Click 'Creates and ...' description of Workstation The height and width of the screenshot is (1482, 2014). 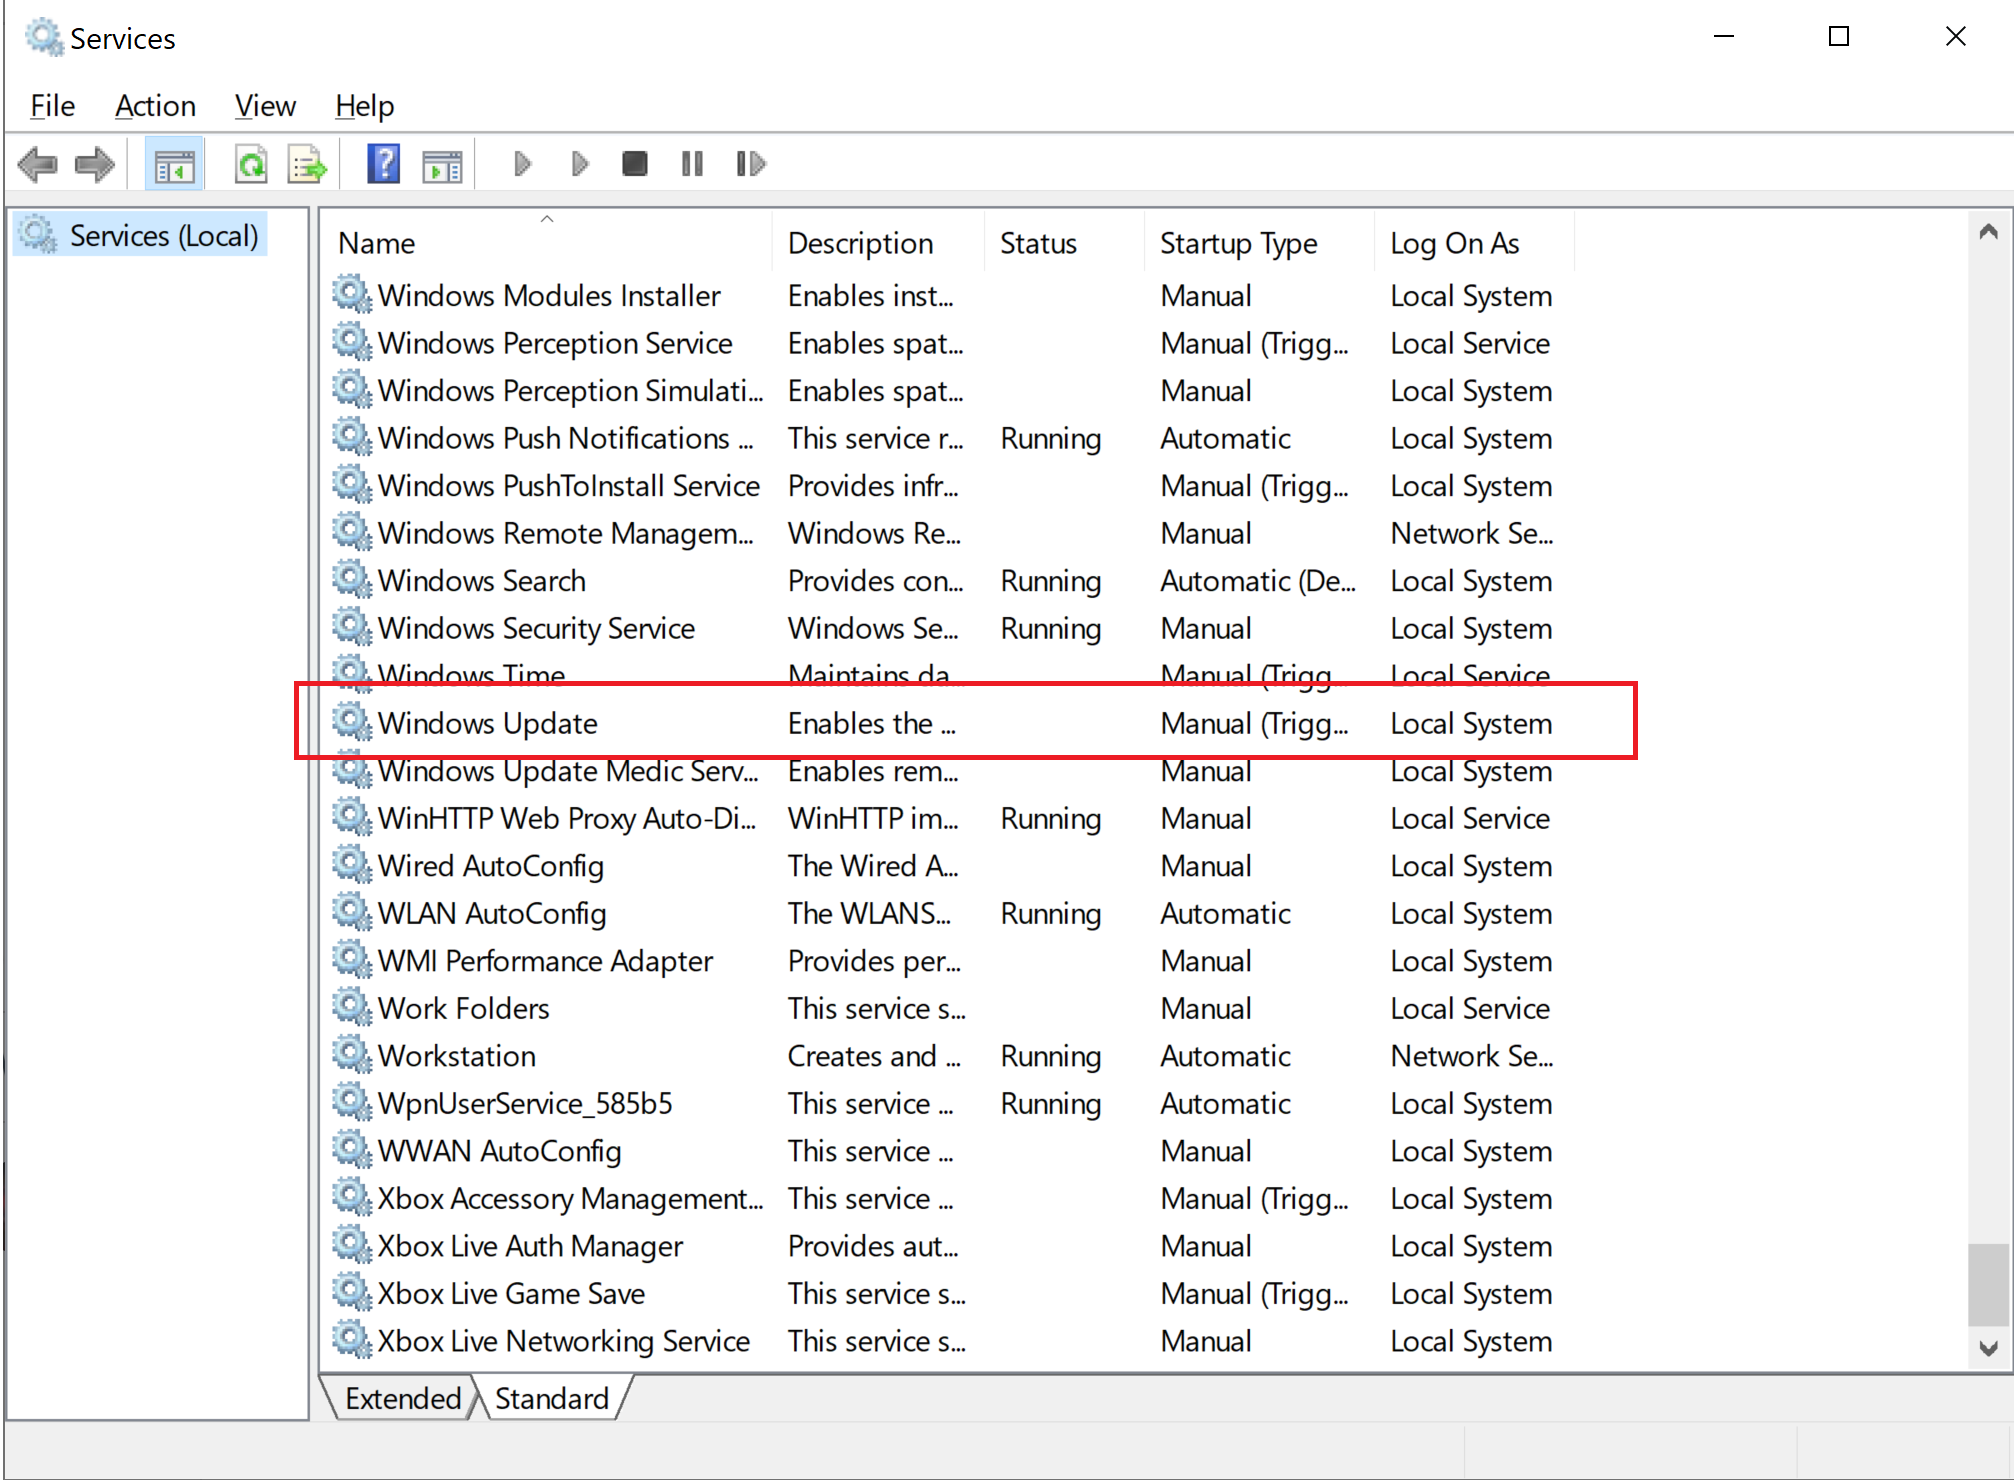(874, 1056)
